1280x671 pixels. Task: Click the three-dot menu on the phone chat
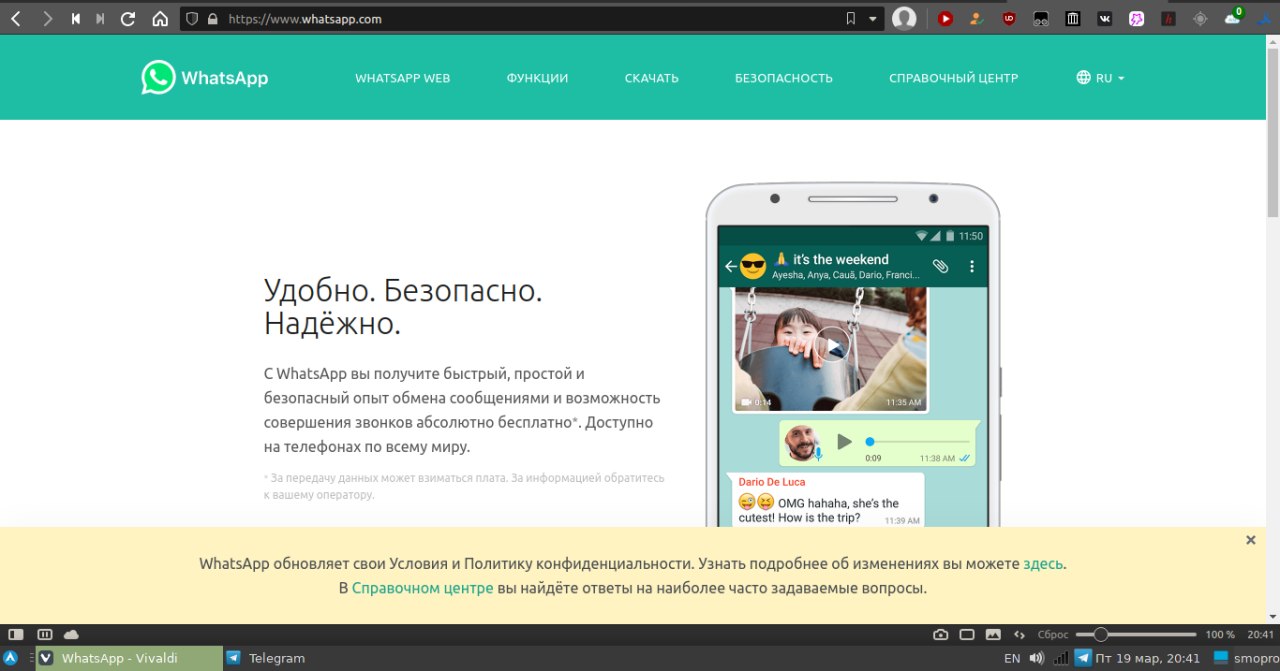(x=972, y=266)
